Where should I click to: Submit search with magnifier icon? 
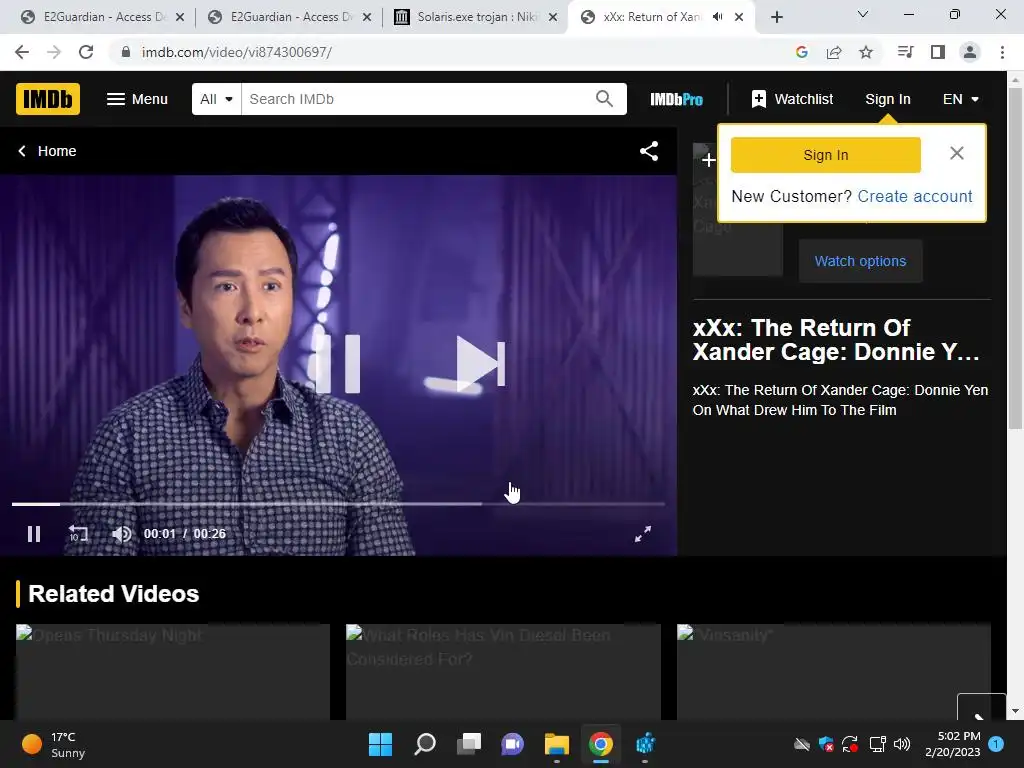[x=604, y=99]
